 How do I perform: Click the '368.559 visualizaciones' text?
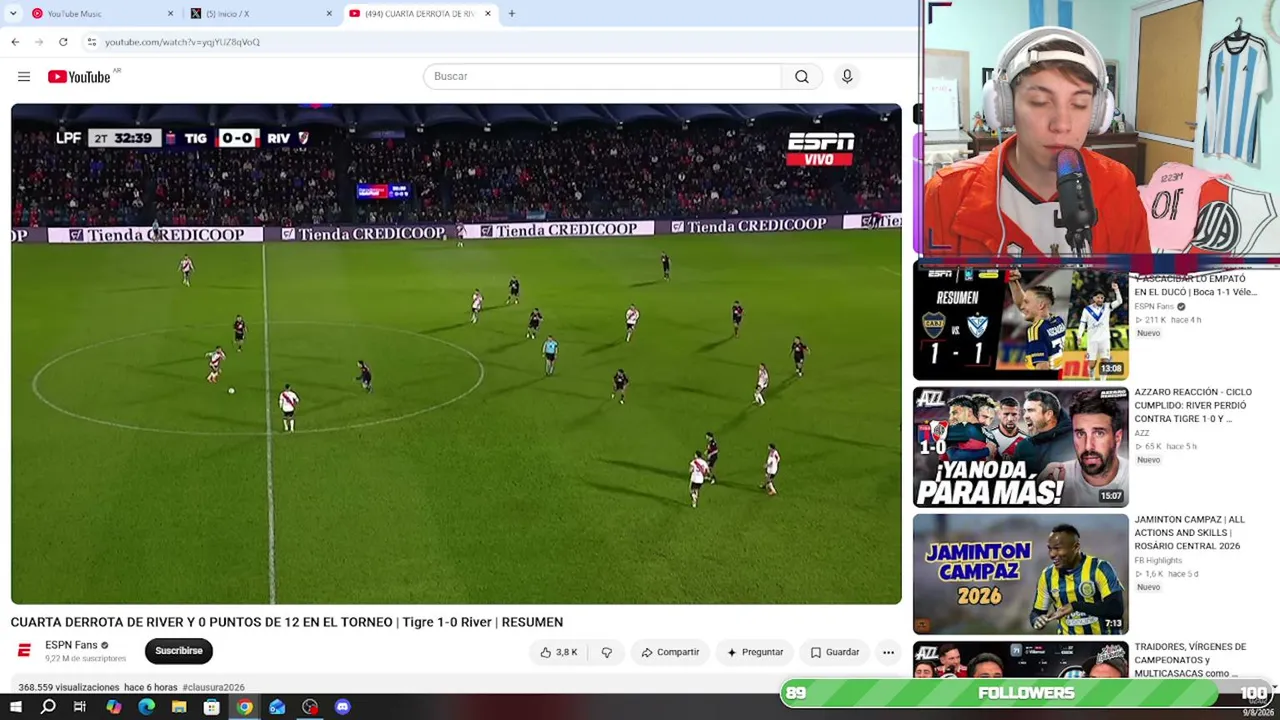coord(68,687)
